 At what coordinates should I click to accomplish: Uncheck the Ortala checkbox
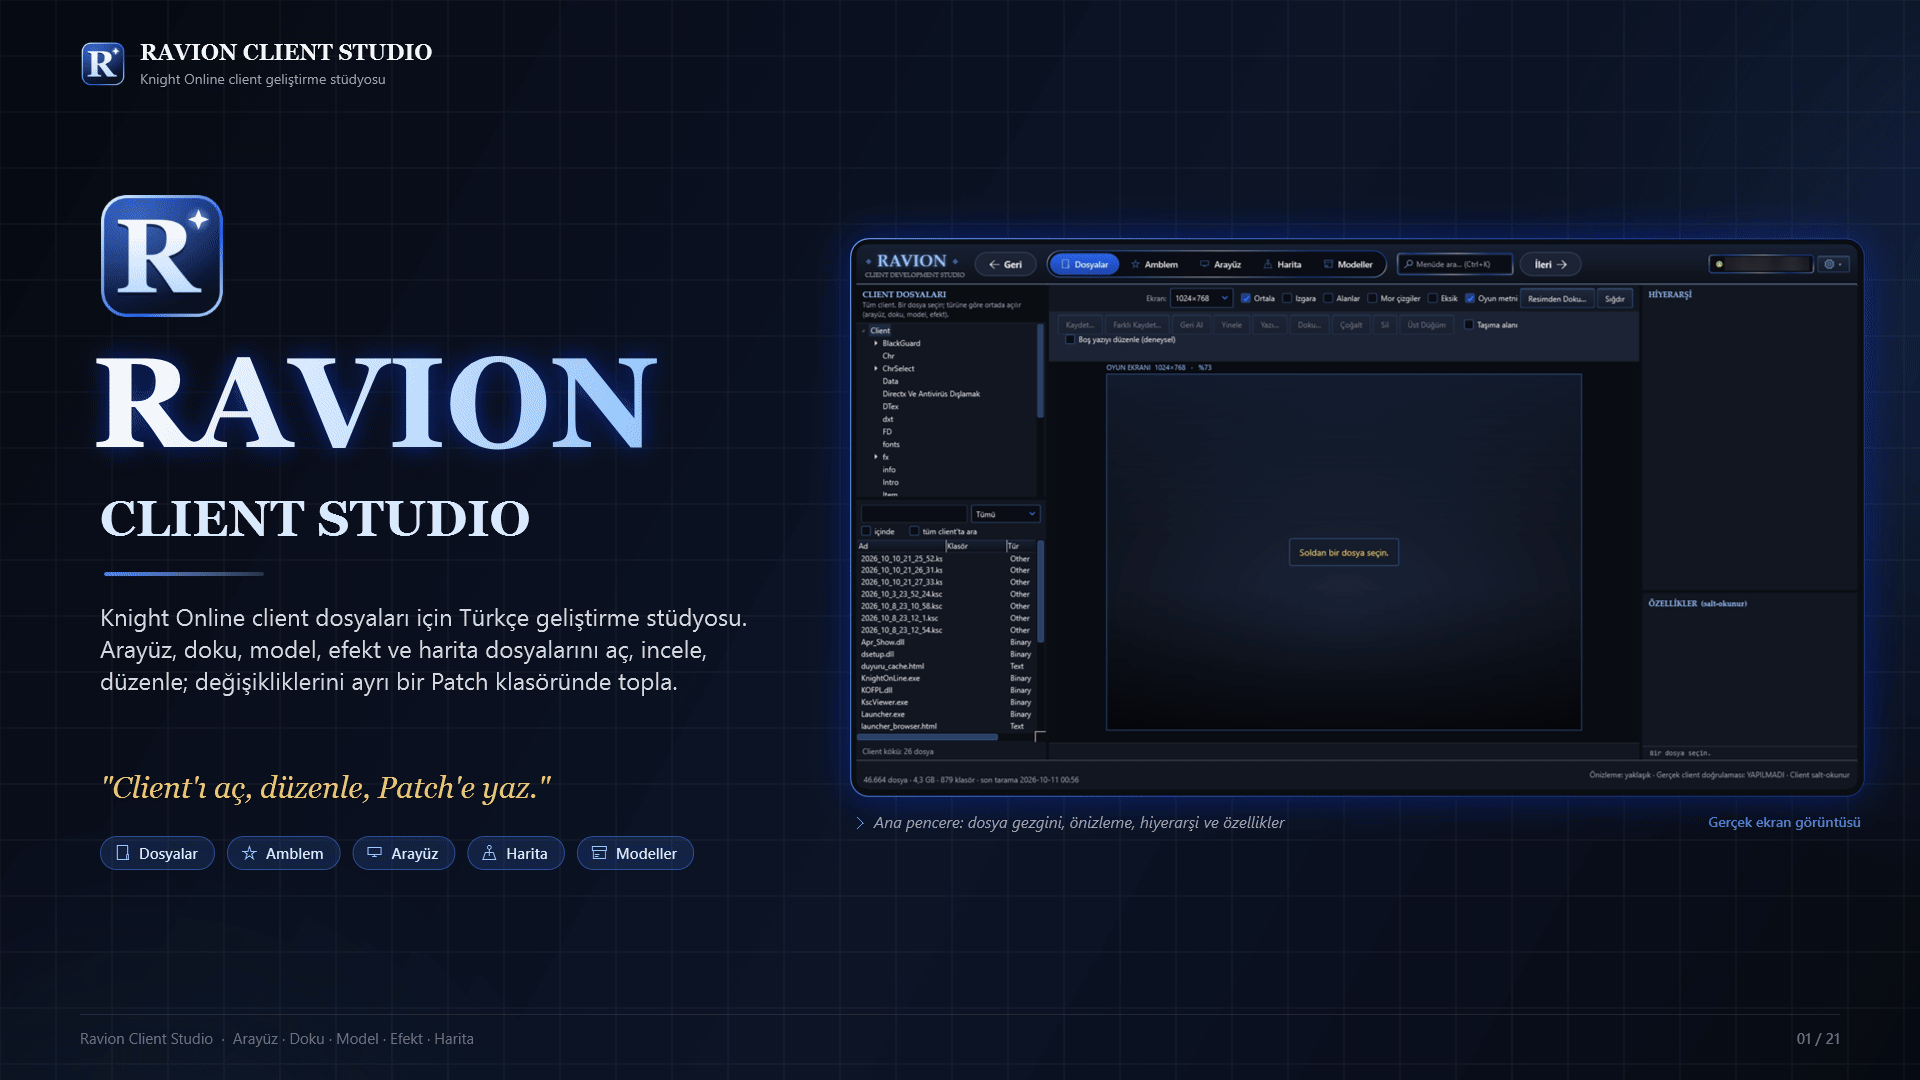tap(1246, 298)
